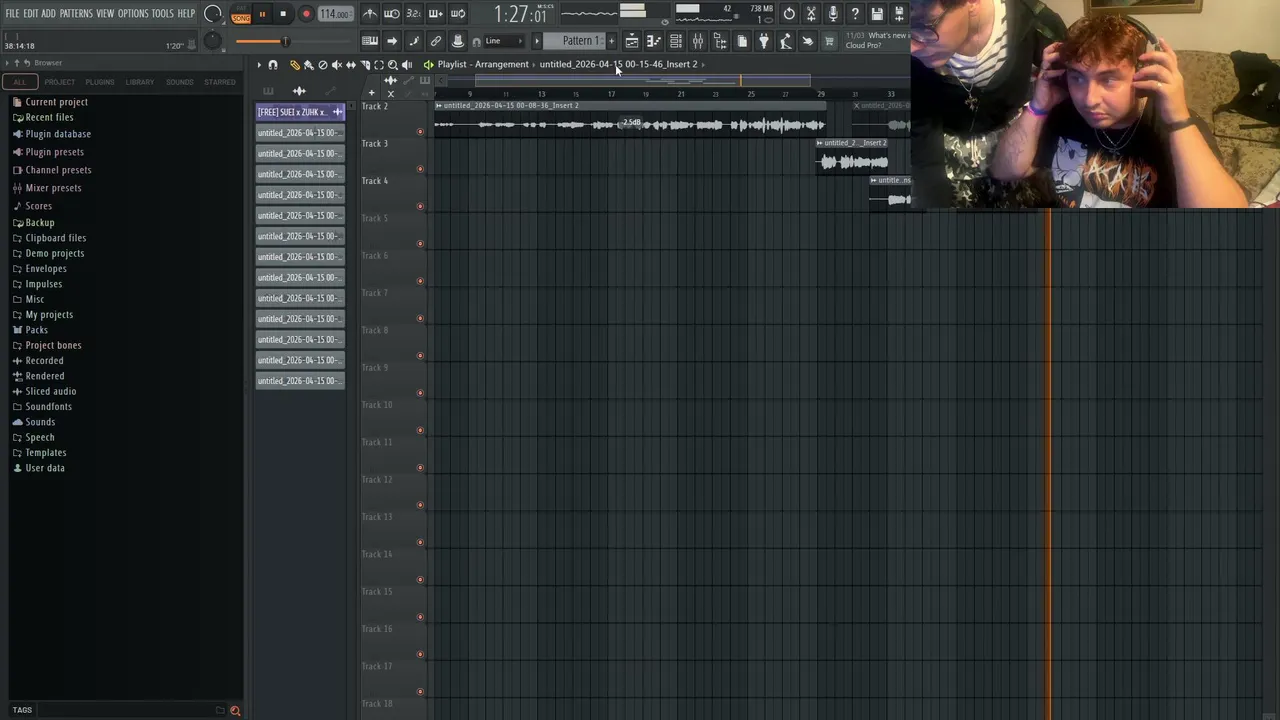The width and height of the screenshot is (1280, 720).
Task: Select the mute tool in playlist toolbar
Action: pyautogui.click(x=336, y=65)
